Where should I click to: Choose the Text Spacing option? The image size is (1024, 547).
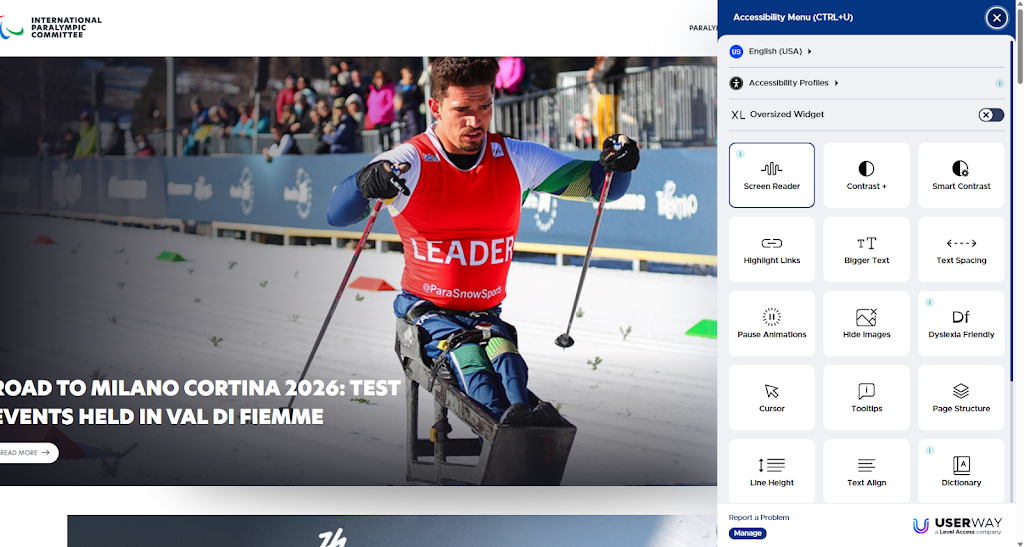coord(961,249)
